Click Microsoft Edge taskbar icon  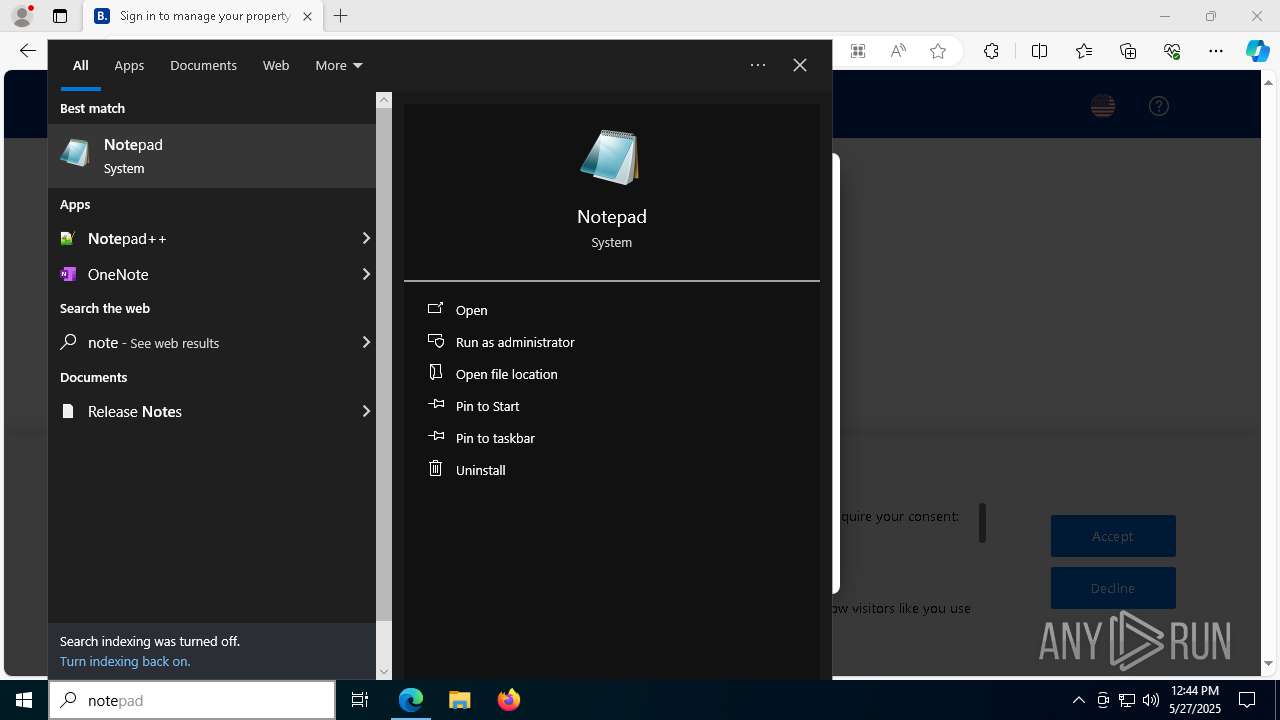coord(411,700)
